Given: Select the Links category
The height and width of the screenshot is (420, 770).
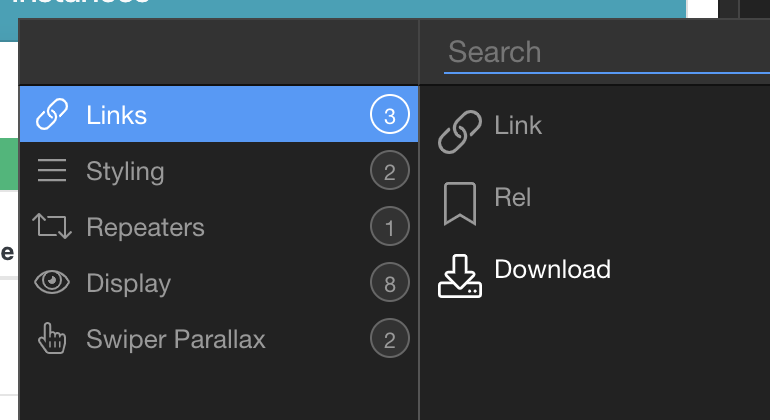Looking at the screenshot, I should 117,115.
